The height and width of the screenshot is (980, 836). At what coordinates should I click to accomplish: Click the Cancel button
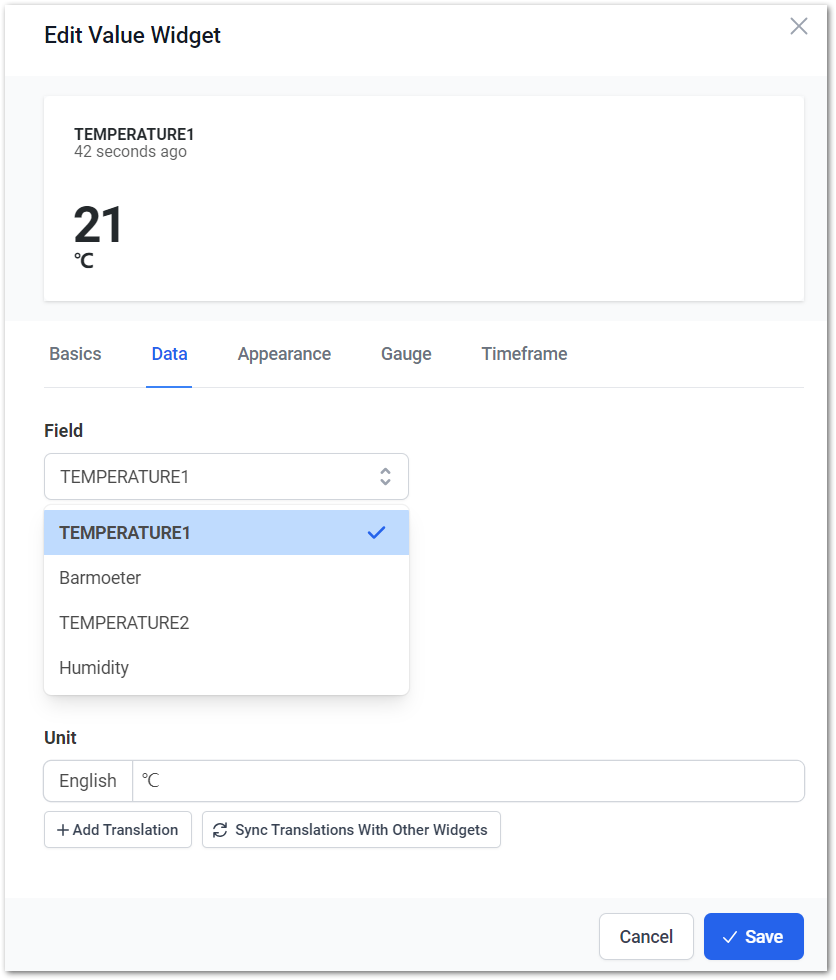646,936
